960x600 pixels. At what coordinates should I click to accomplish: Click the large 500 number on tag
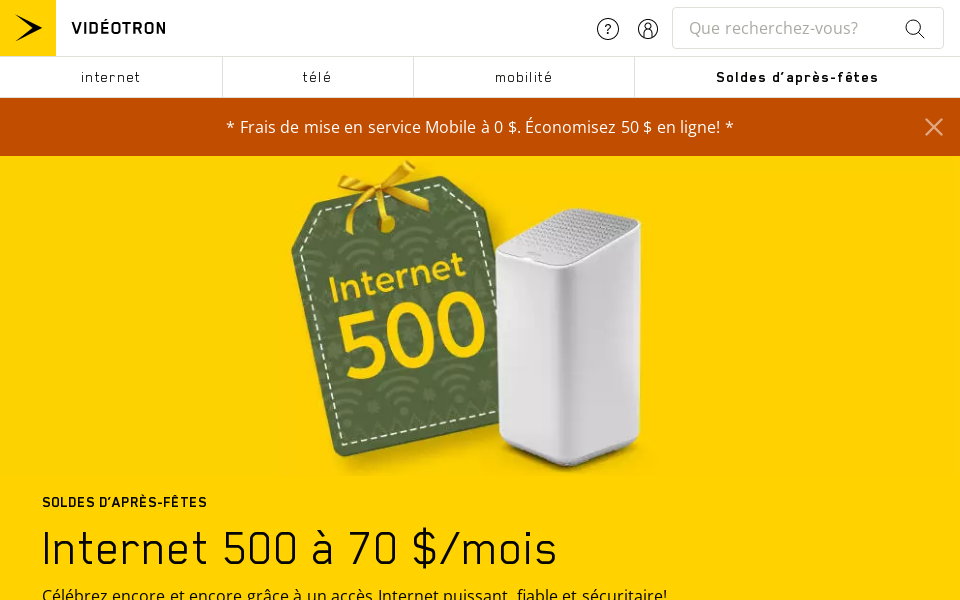[411, 334]
